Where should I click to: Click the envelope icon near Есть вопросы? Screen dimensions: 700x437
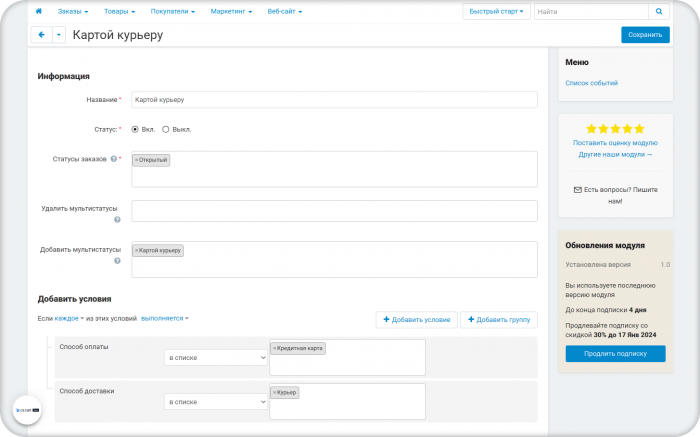[x=577, y=190]
